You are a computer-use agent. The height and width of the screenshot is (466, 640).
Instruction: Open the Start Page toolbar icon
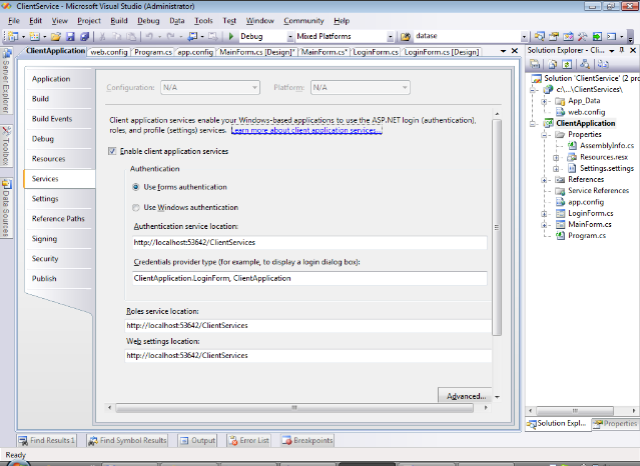pyautogui.click(x=597, y=37)
